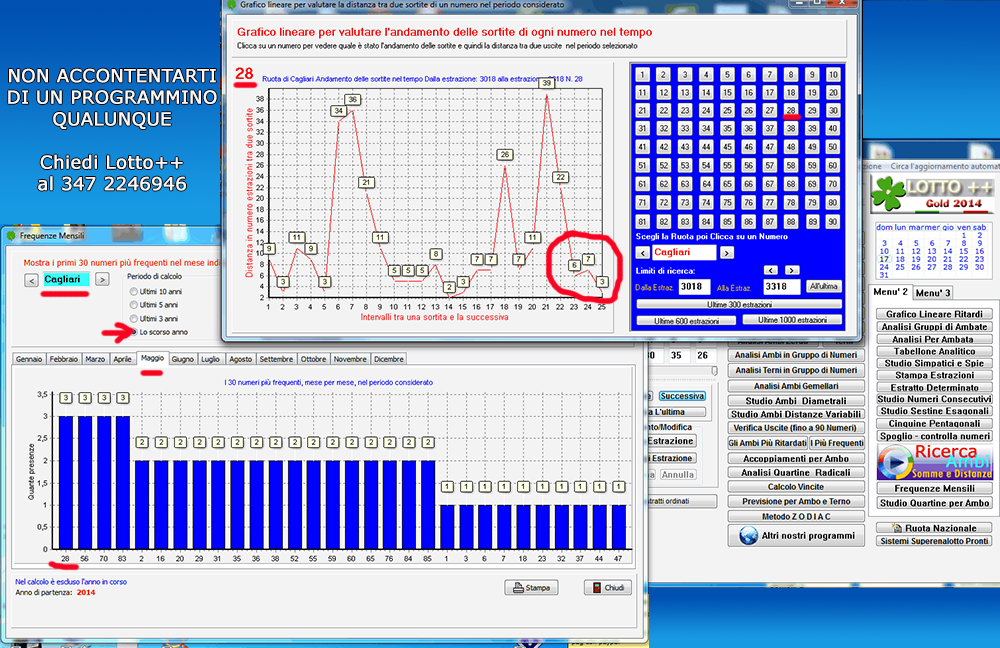This screenshot has width=1000, height=648.
Task: Switch to Settembre tab
Action: tap(276, 359)
